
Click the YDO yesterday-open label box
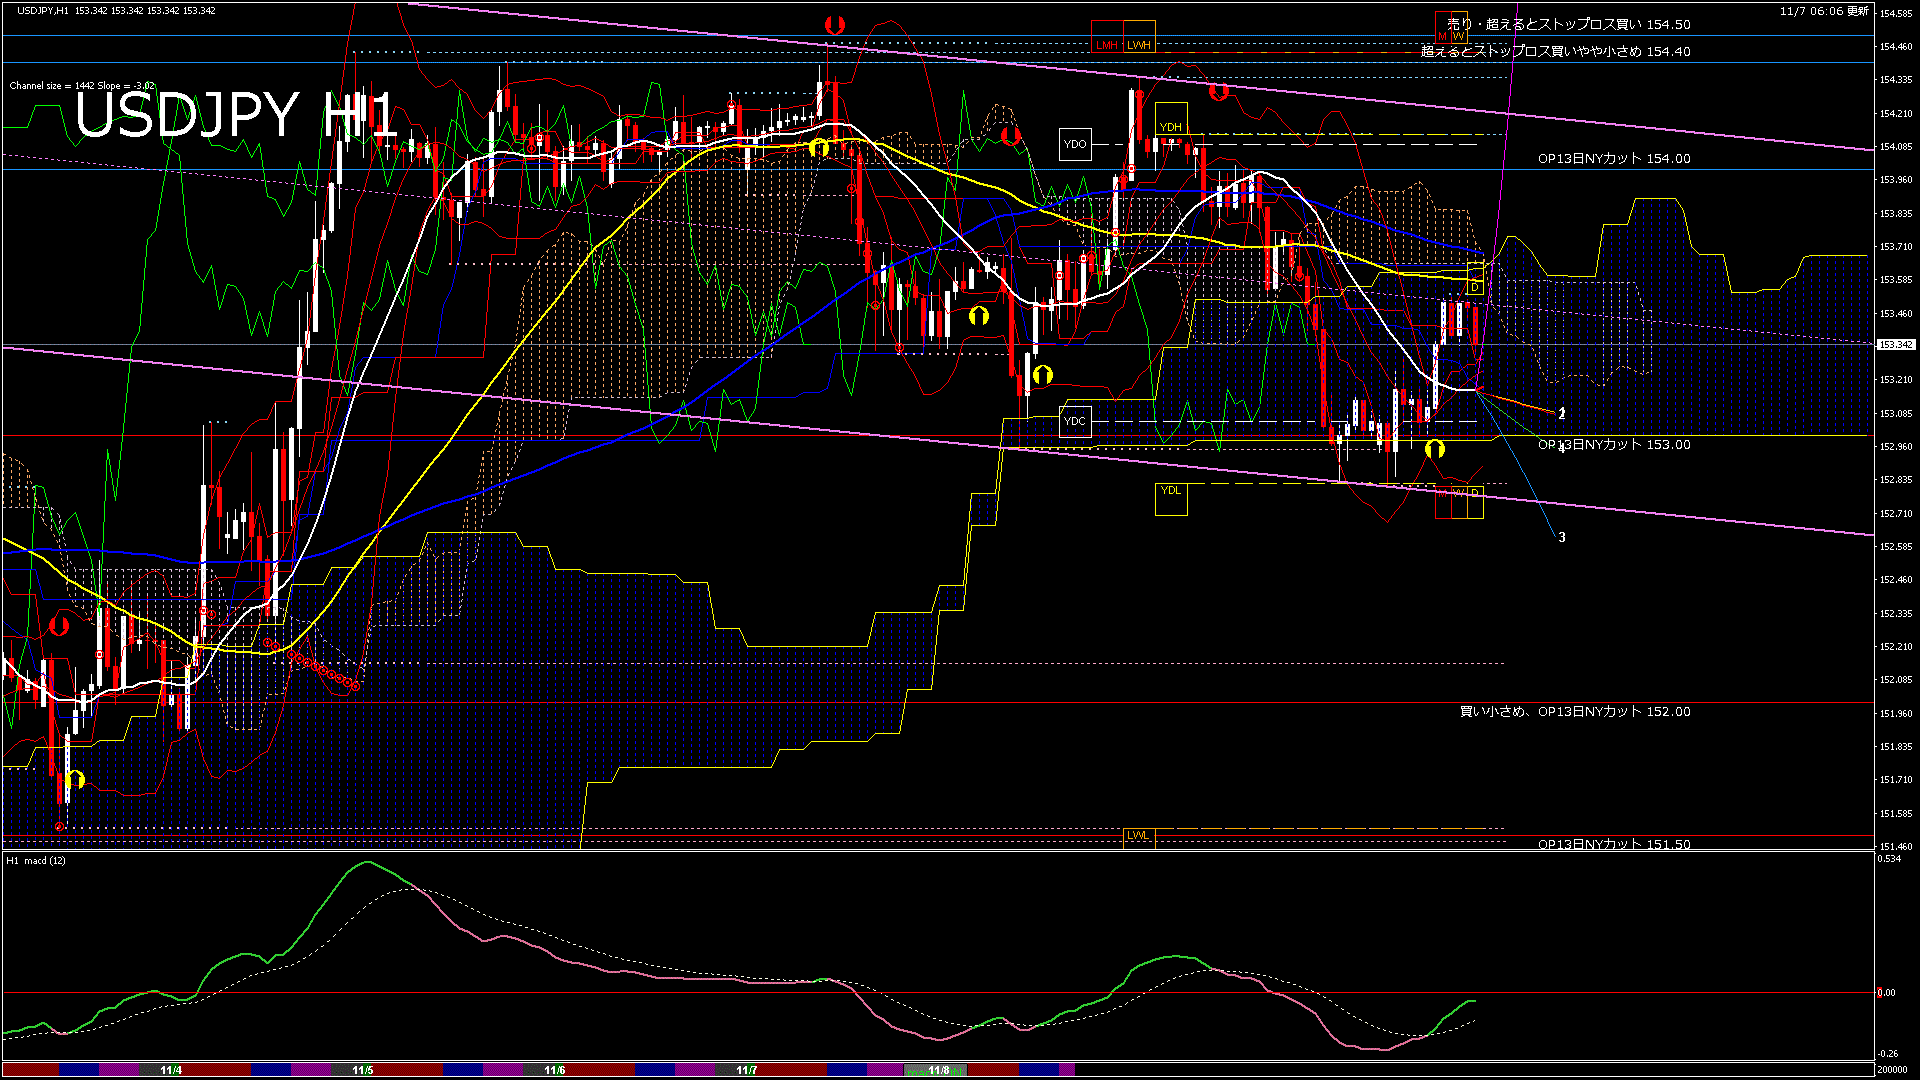coord(1075,144)
